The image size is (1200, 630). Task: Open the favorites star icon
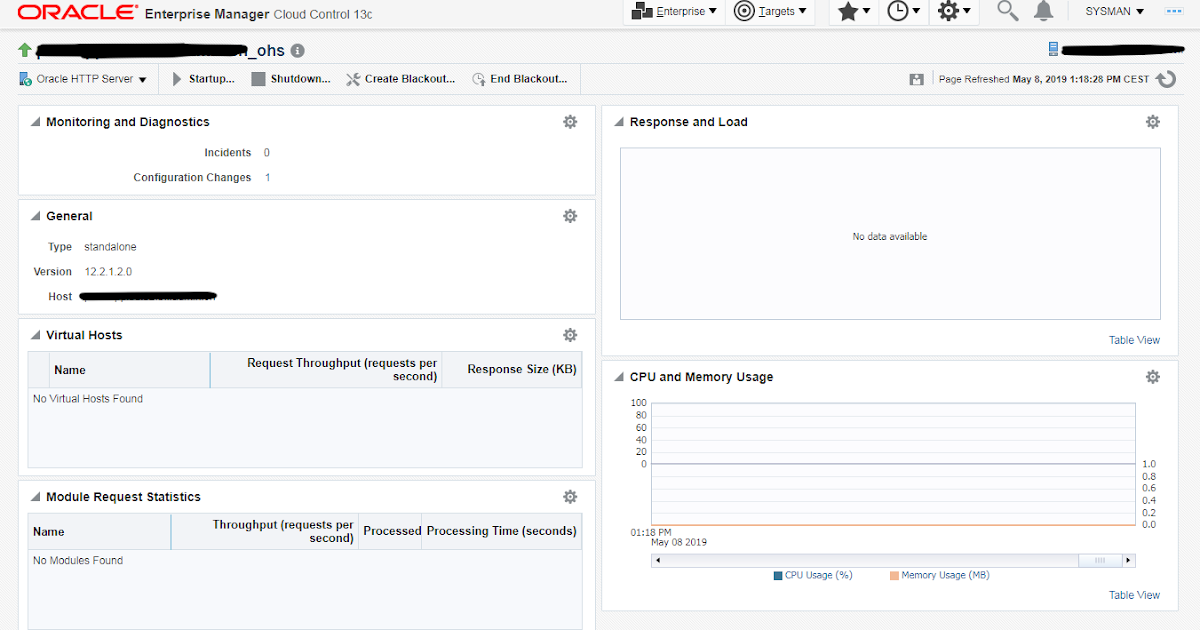(x=849, y=12)
